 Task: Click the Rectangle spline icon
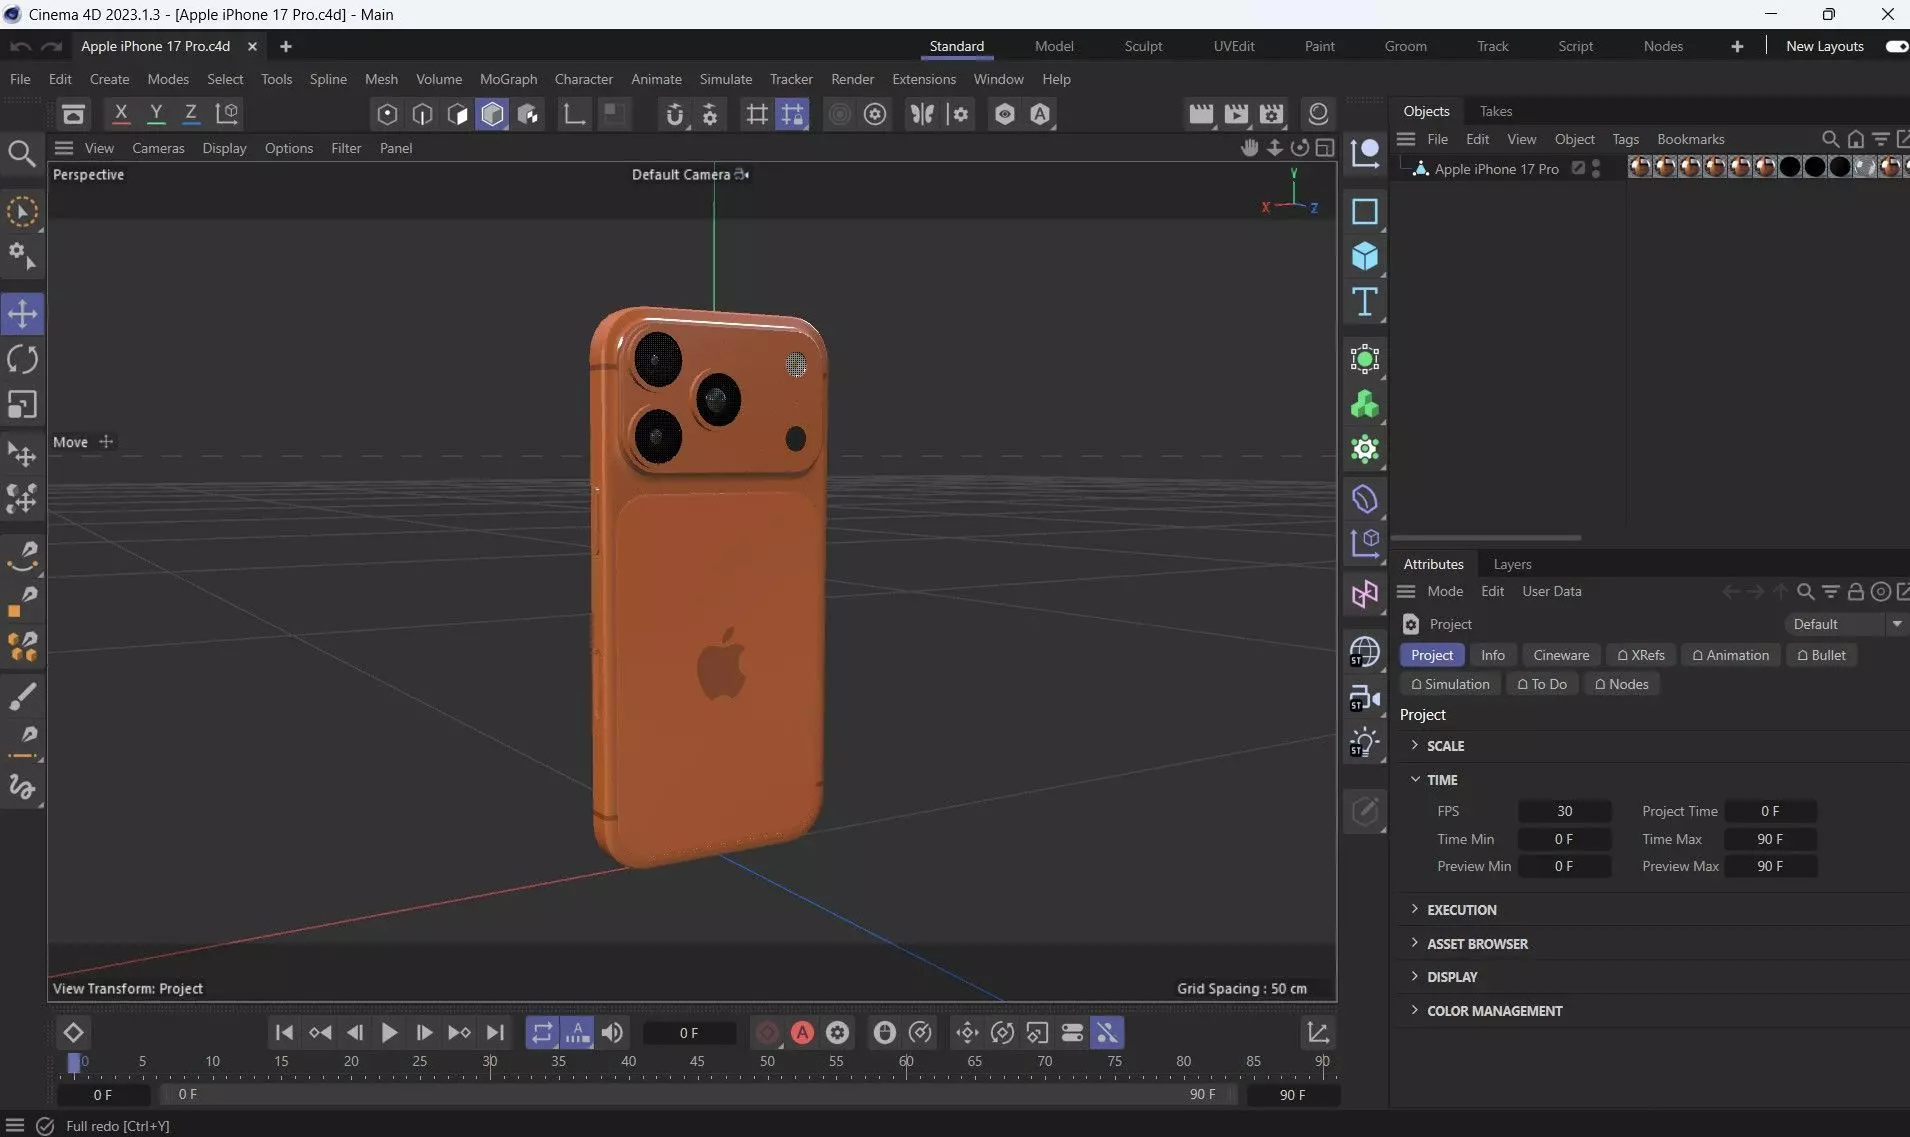click(1365, 211)
